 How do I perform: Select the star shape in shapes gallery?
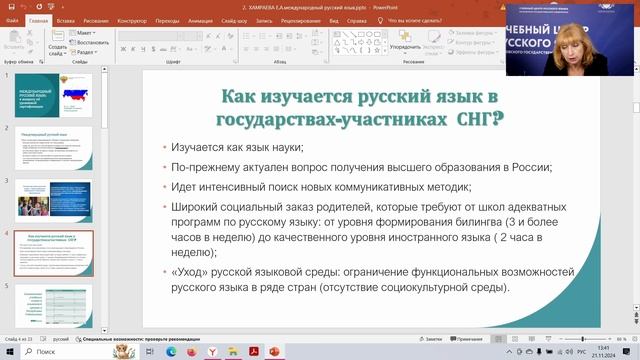coord(377,50)
